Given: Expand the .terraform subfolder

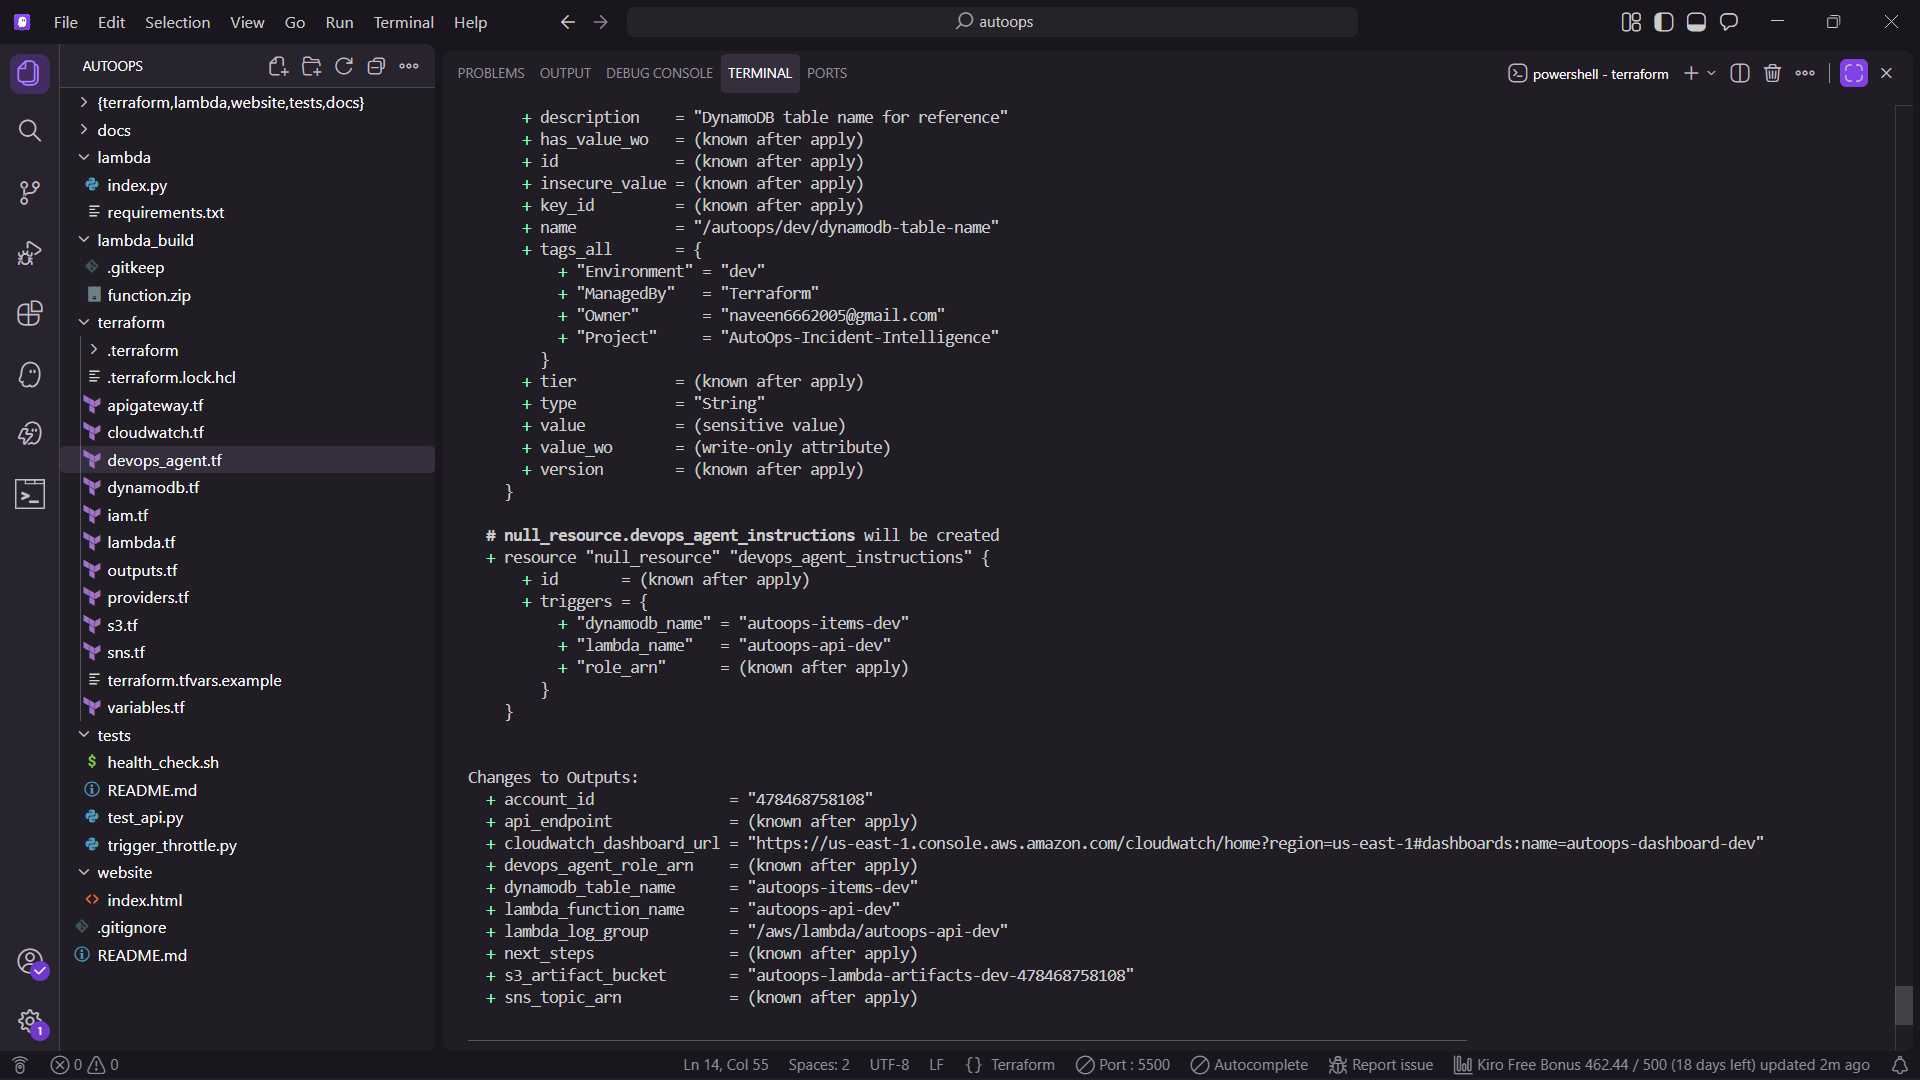Looking at the screenshot, I should 143,350.
